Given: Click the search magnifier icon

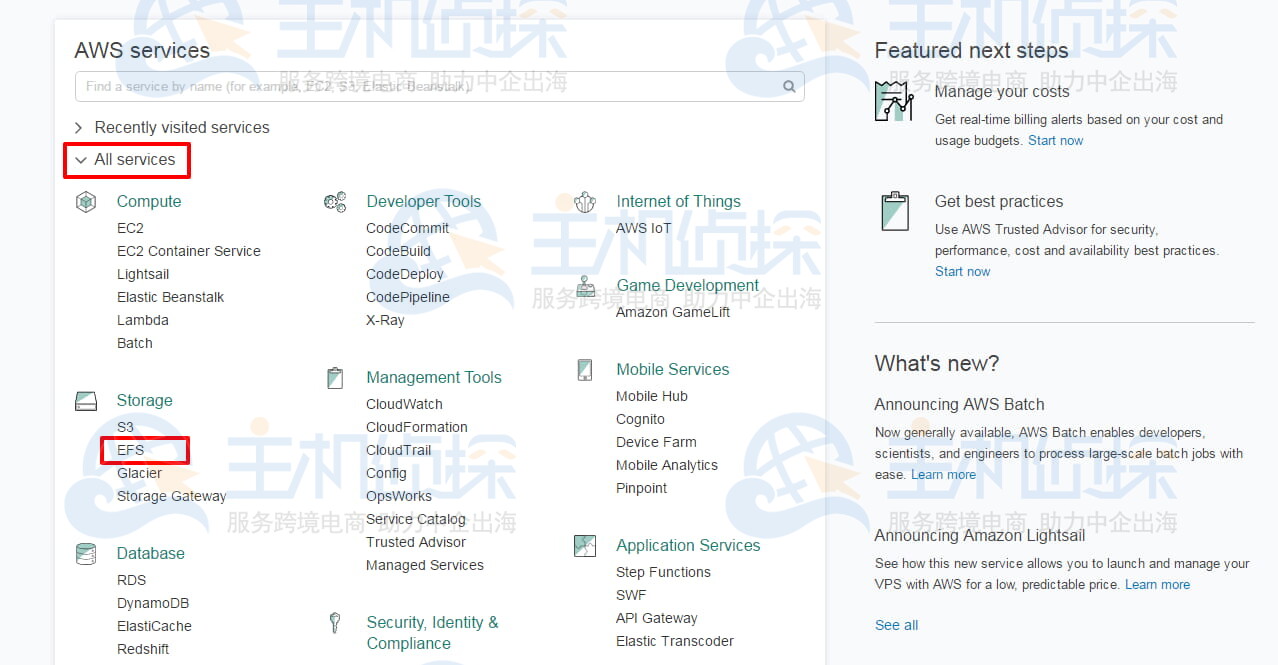Looking at the screenshot, I should coord(789,86).
